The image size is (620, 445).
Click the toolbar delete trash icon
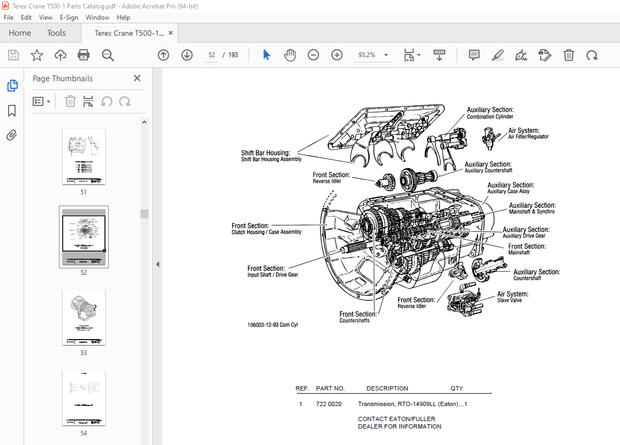[x=569, y=55]
